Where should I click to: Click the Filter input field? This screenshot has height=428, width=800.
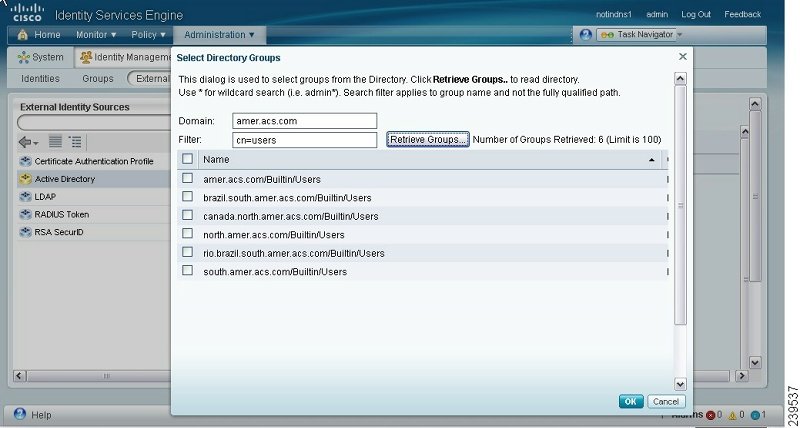coord(305,140)
